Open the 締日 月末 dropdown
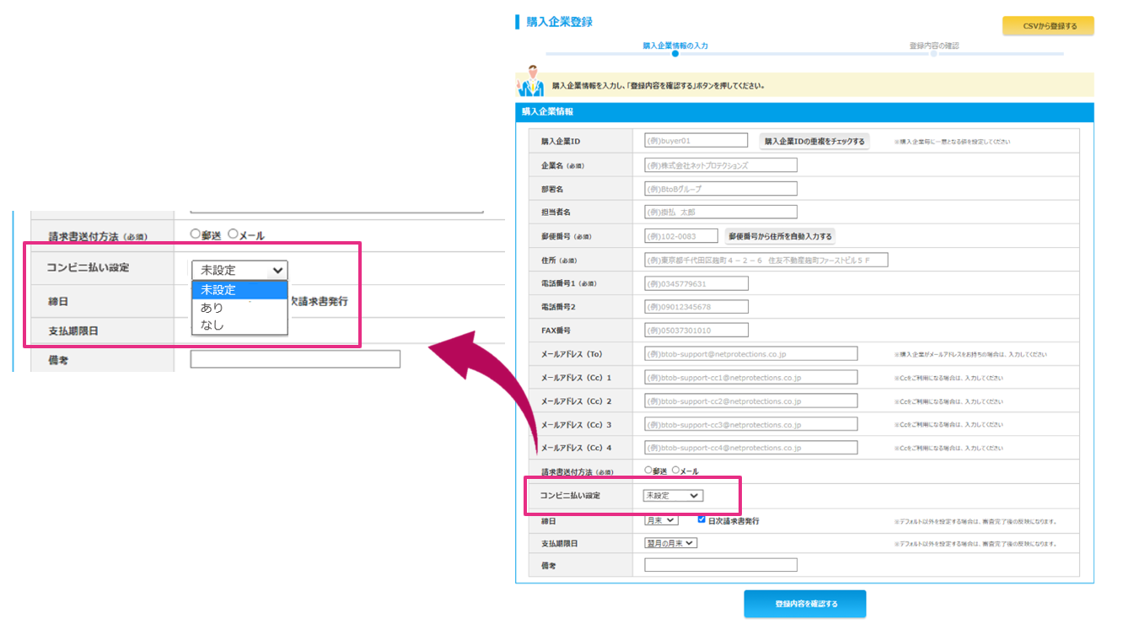The height and width of the screenshot is (624, 1123). click(x=660, y=520)
